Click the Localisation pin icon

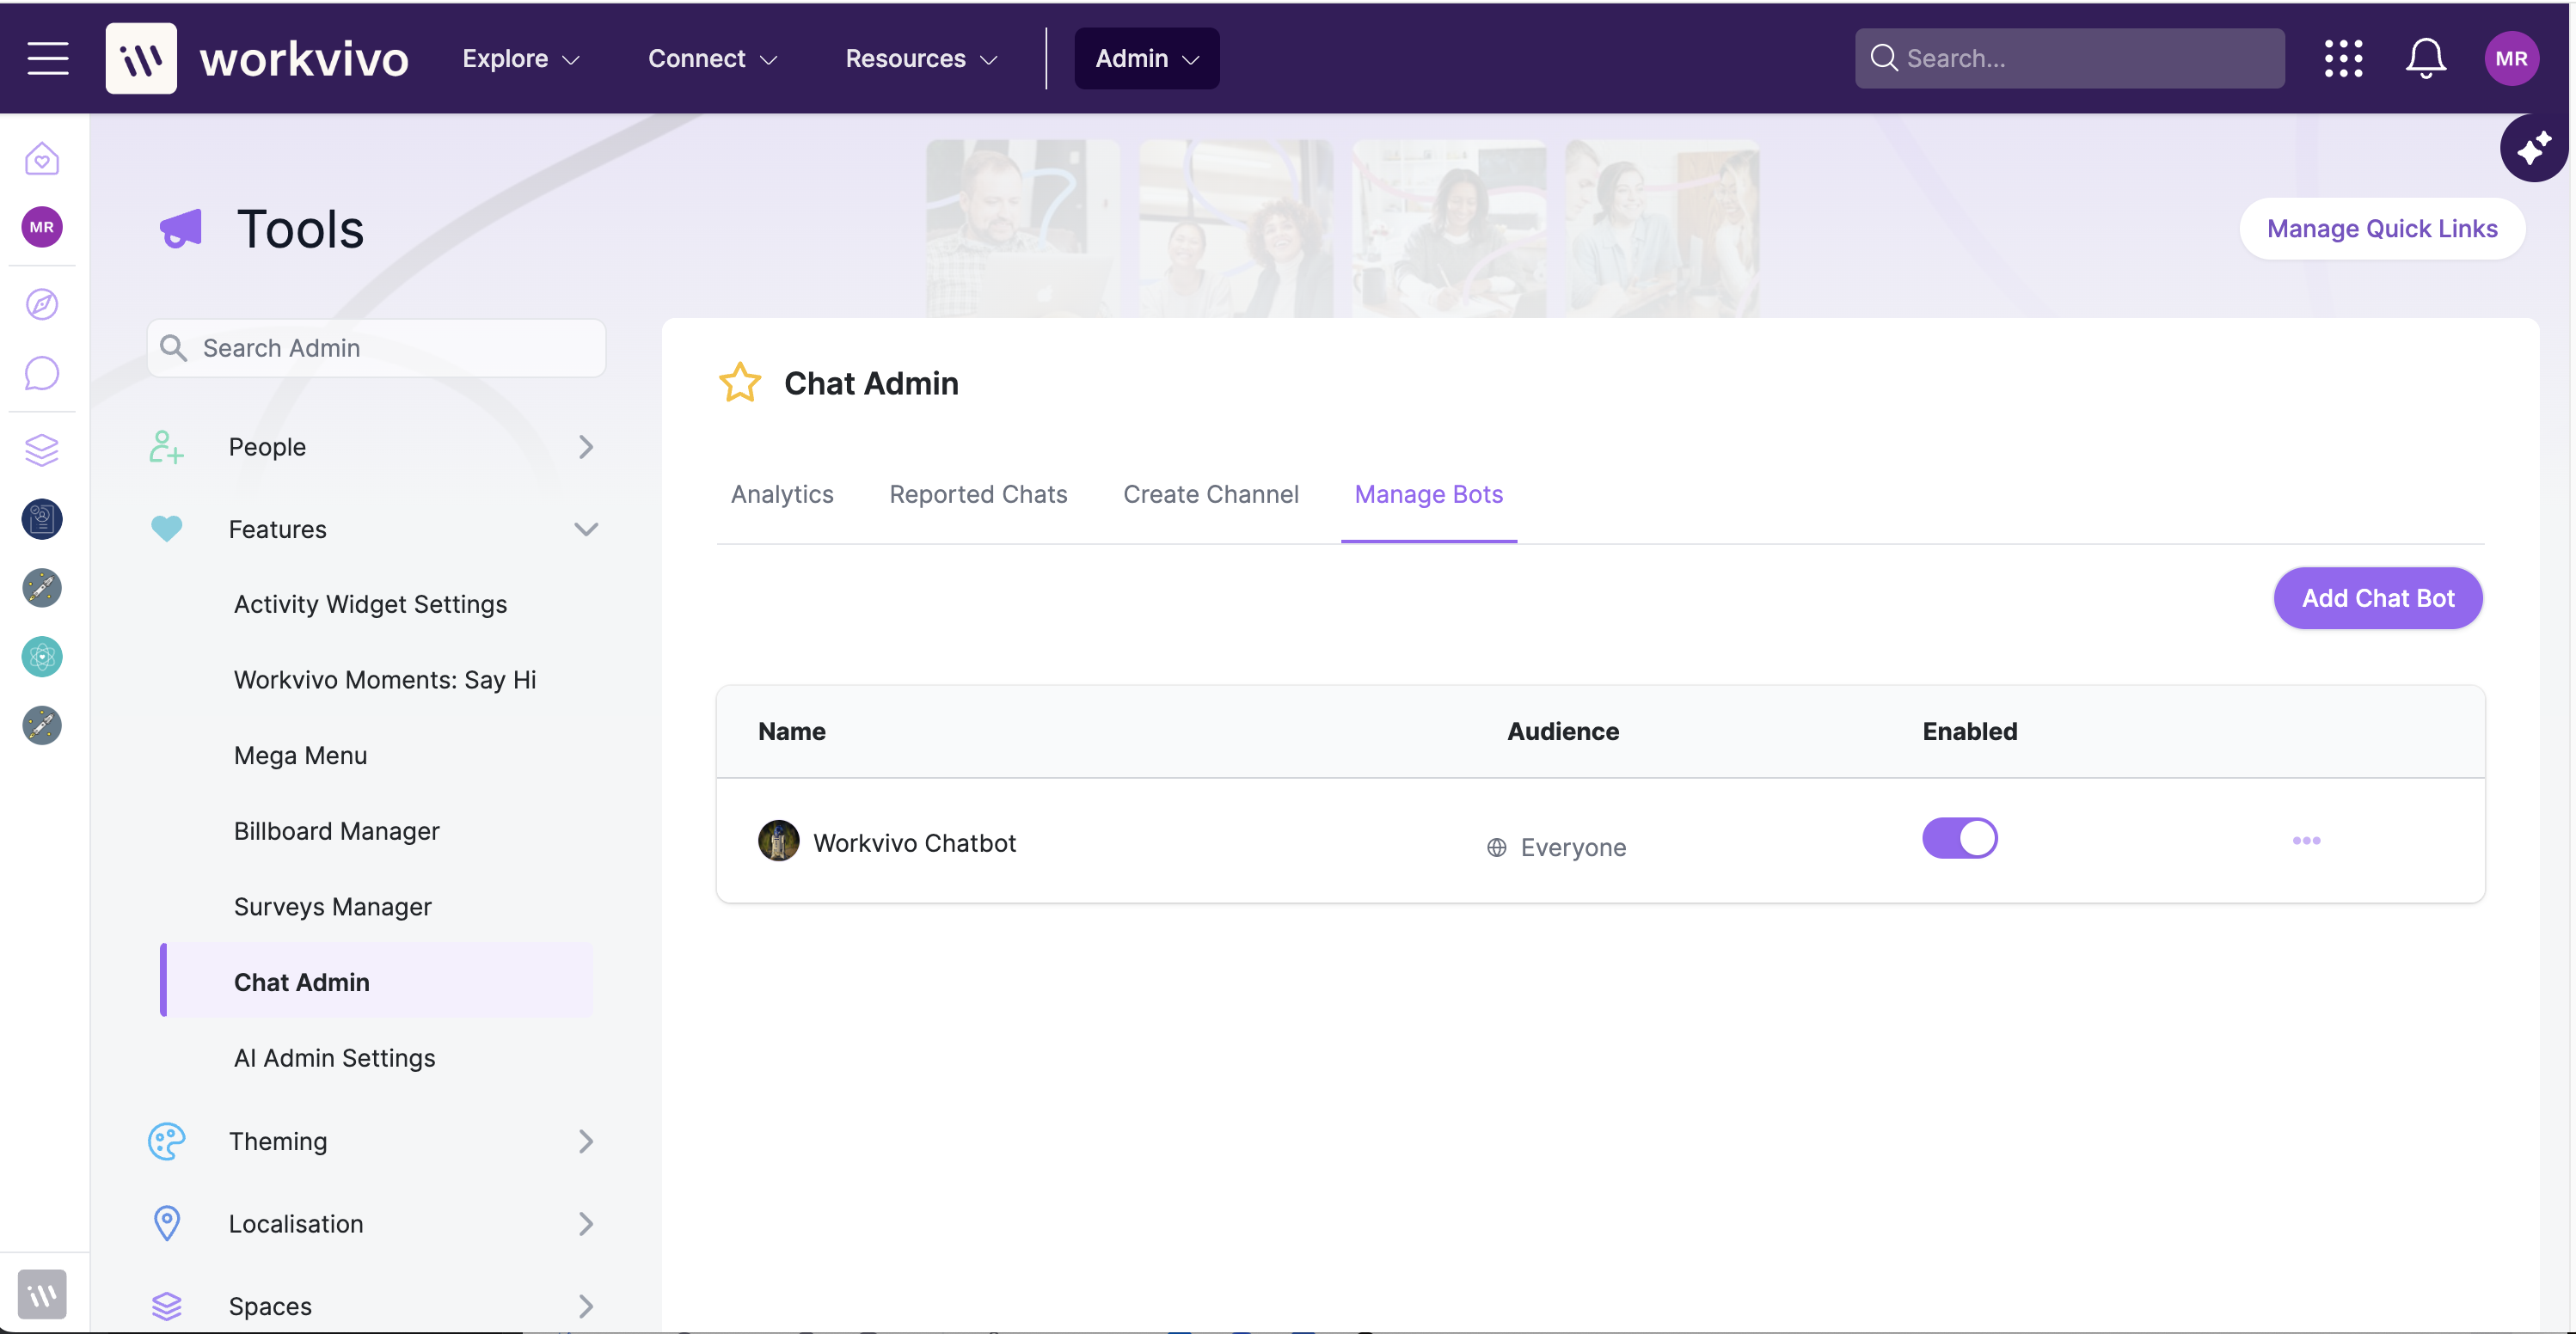pyautogui.click(x=166, y=1223)
